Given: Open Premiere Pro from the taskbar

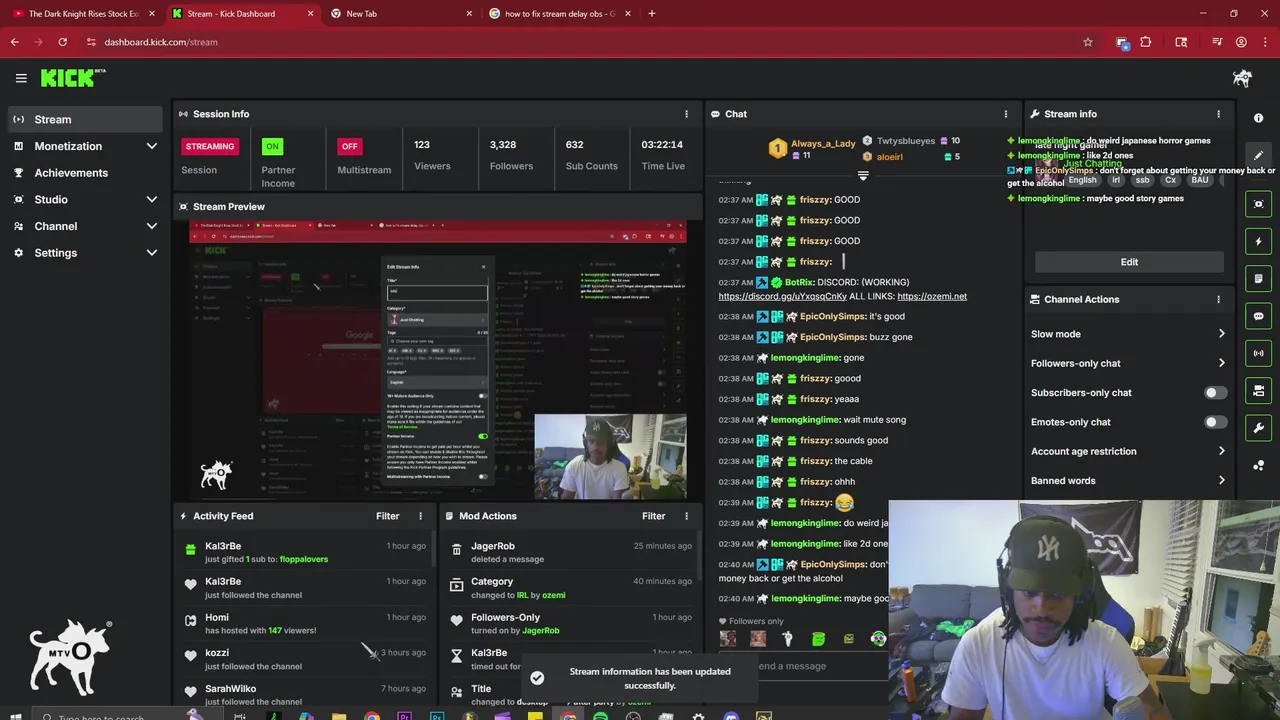Looking at the screenshot, I should pyautogui.click(x=404, y=716).
